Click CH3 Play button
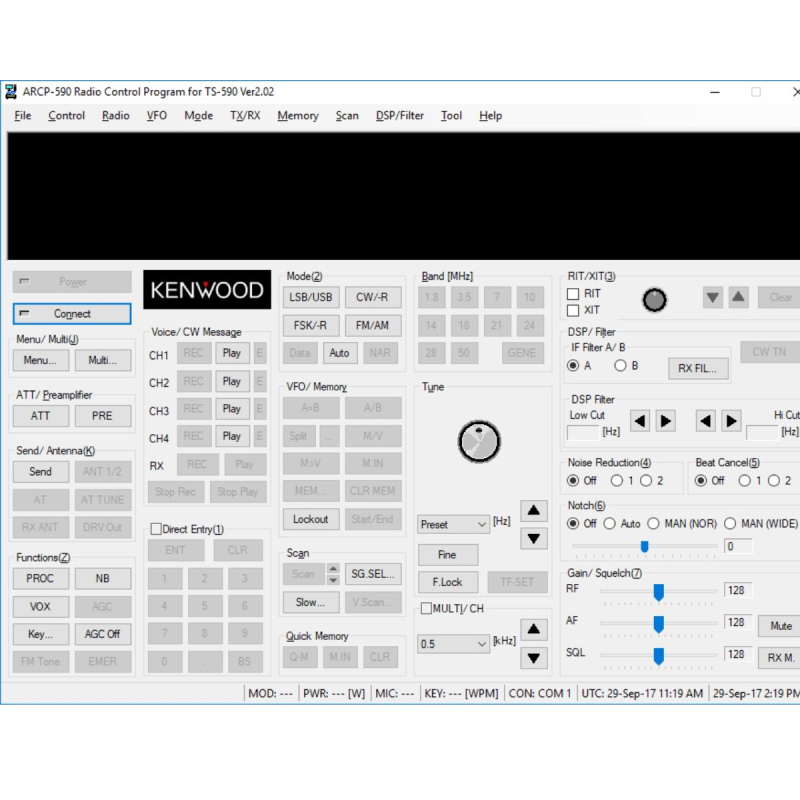 232,409
